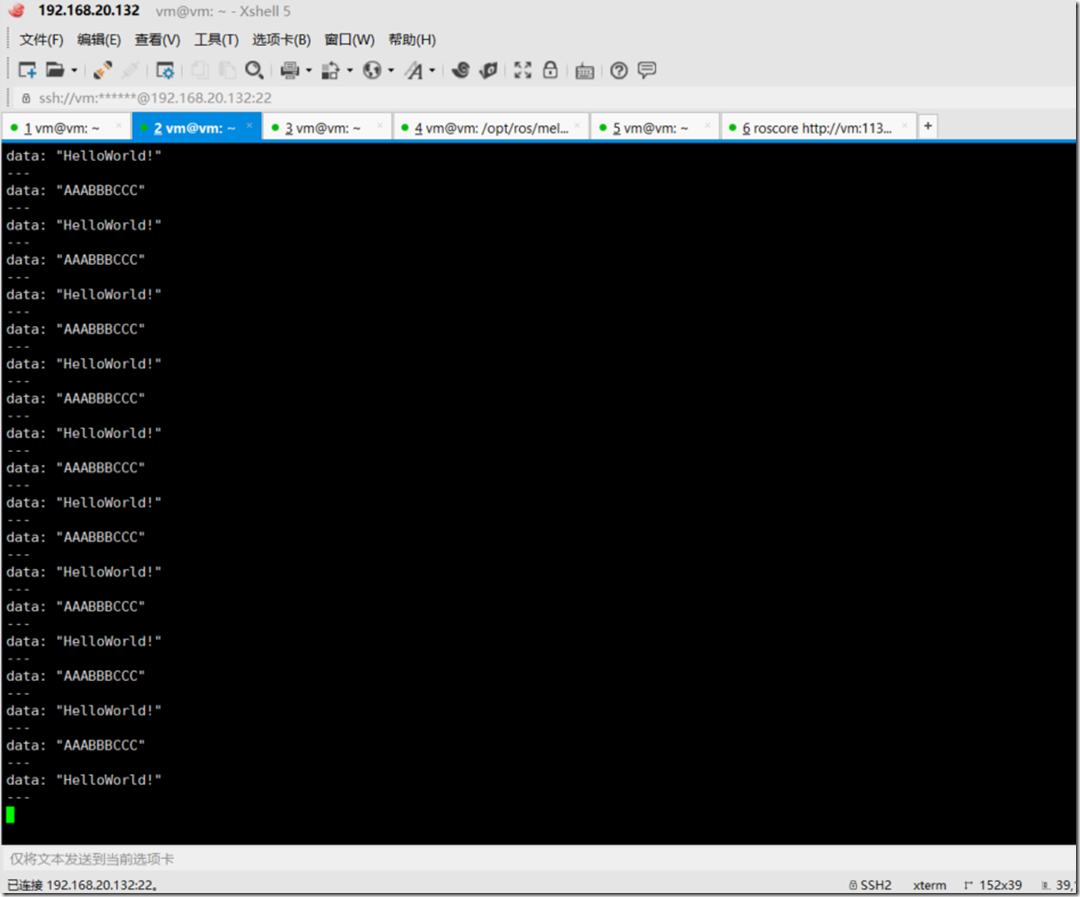
Task: Click the Paste icon in toolbar
Action: (227, 70)
